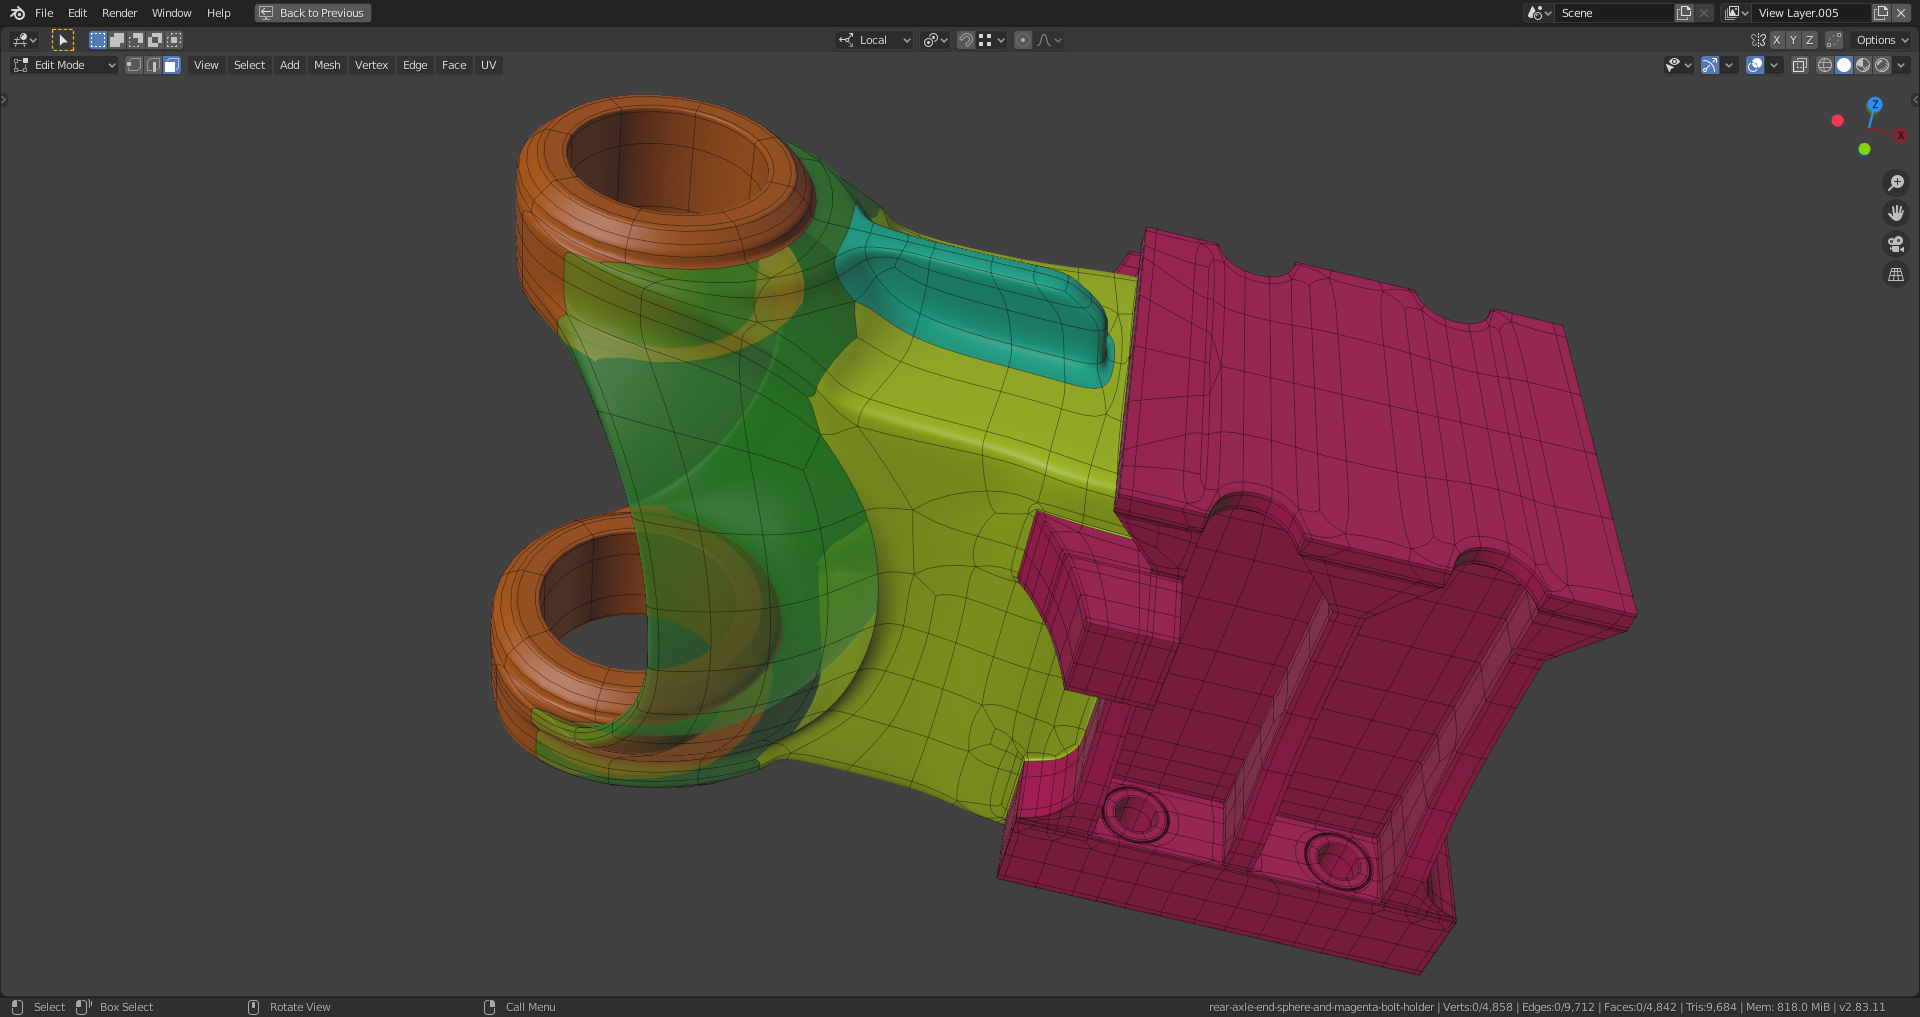1920x1017 pixels.
Task: Switch to solid viewport shading
Action: (x=1844, y=65)
